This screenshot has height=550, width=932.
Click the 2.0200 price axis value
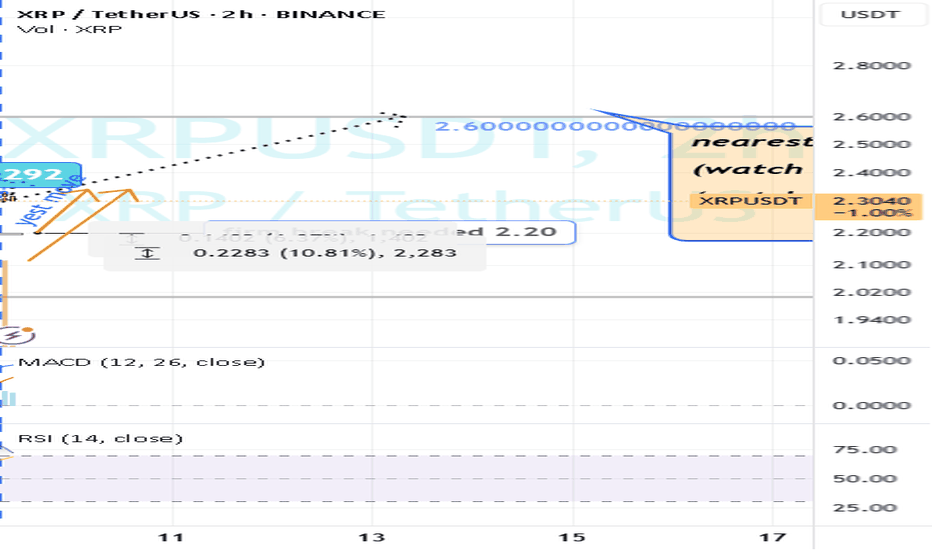click(871, 292)
